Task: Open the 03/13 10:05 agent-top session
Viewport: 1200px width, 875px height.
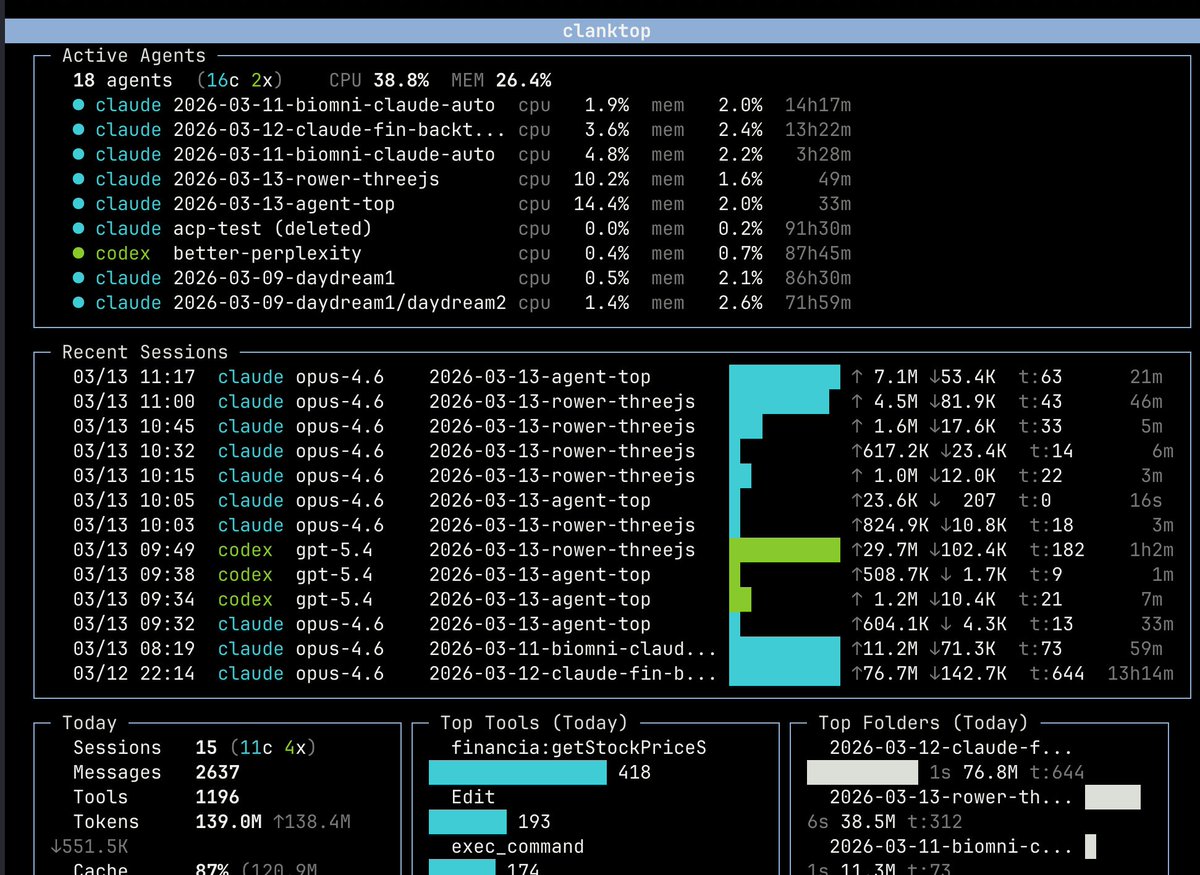Action: (618, 501)
